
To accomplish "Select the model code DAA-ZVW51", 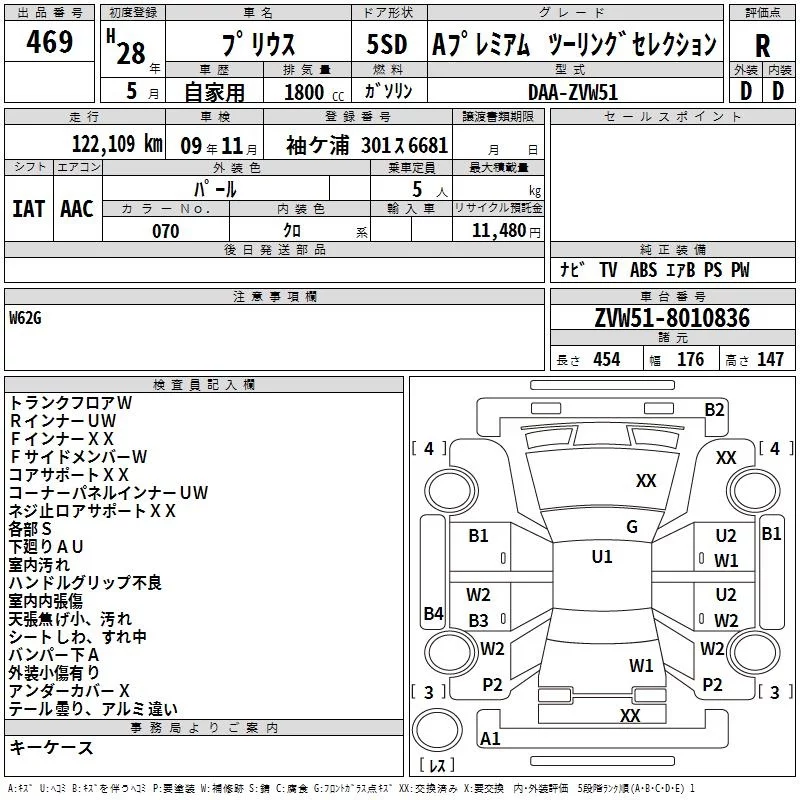I will [x=573, y=92].
